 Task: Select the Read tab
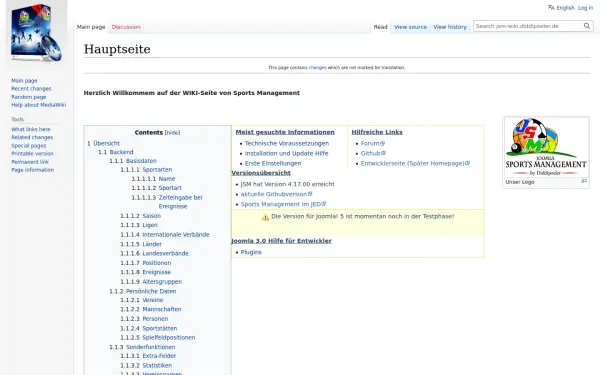(380, 27)
